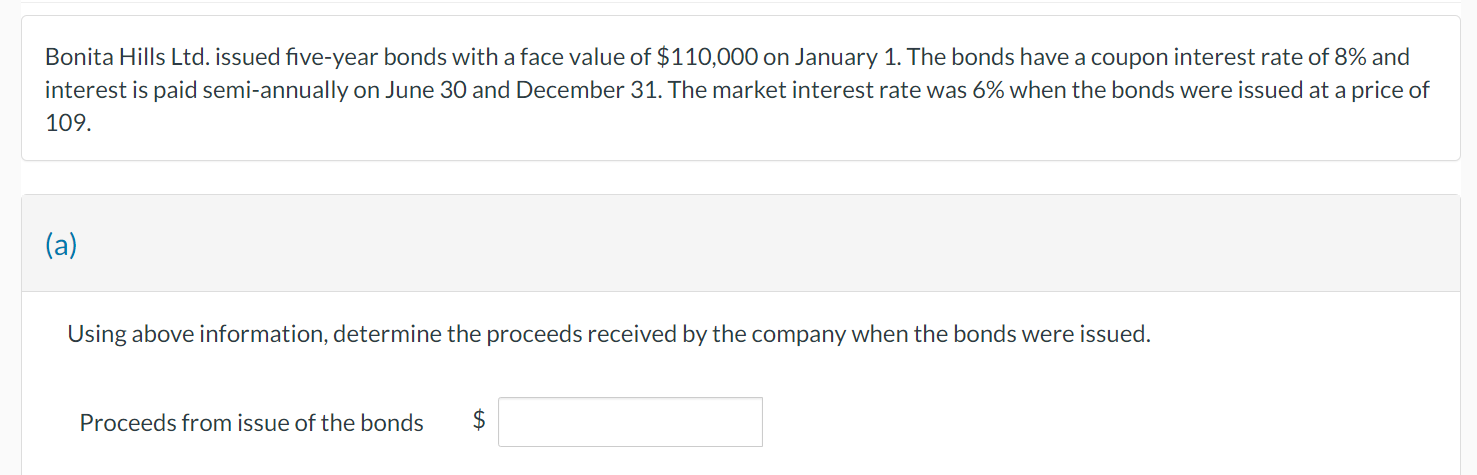1477x475 pixels.
Task: Click the grey header bar of part (a)
Action: 740,243
